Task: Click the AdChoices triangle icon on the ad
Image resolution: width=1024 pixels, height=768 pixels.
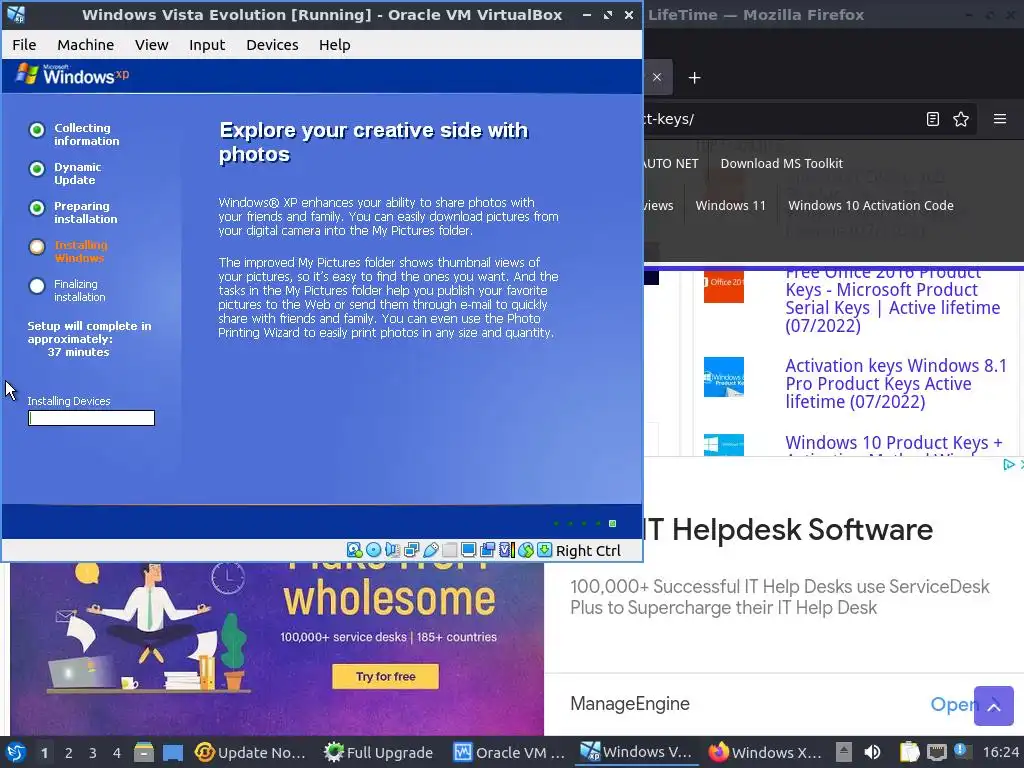Action: [x=1008, y=464]
